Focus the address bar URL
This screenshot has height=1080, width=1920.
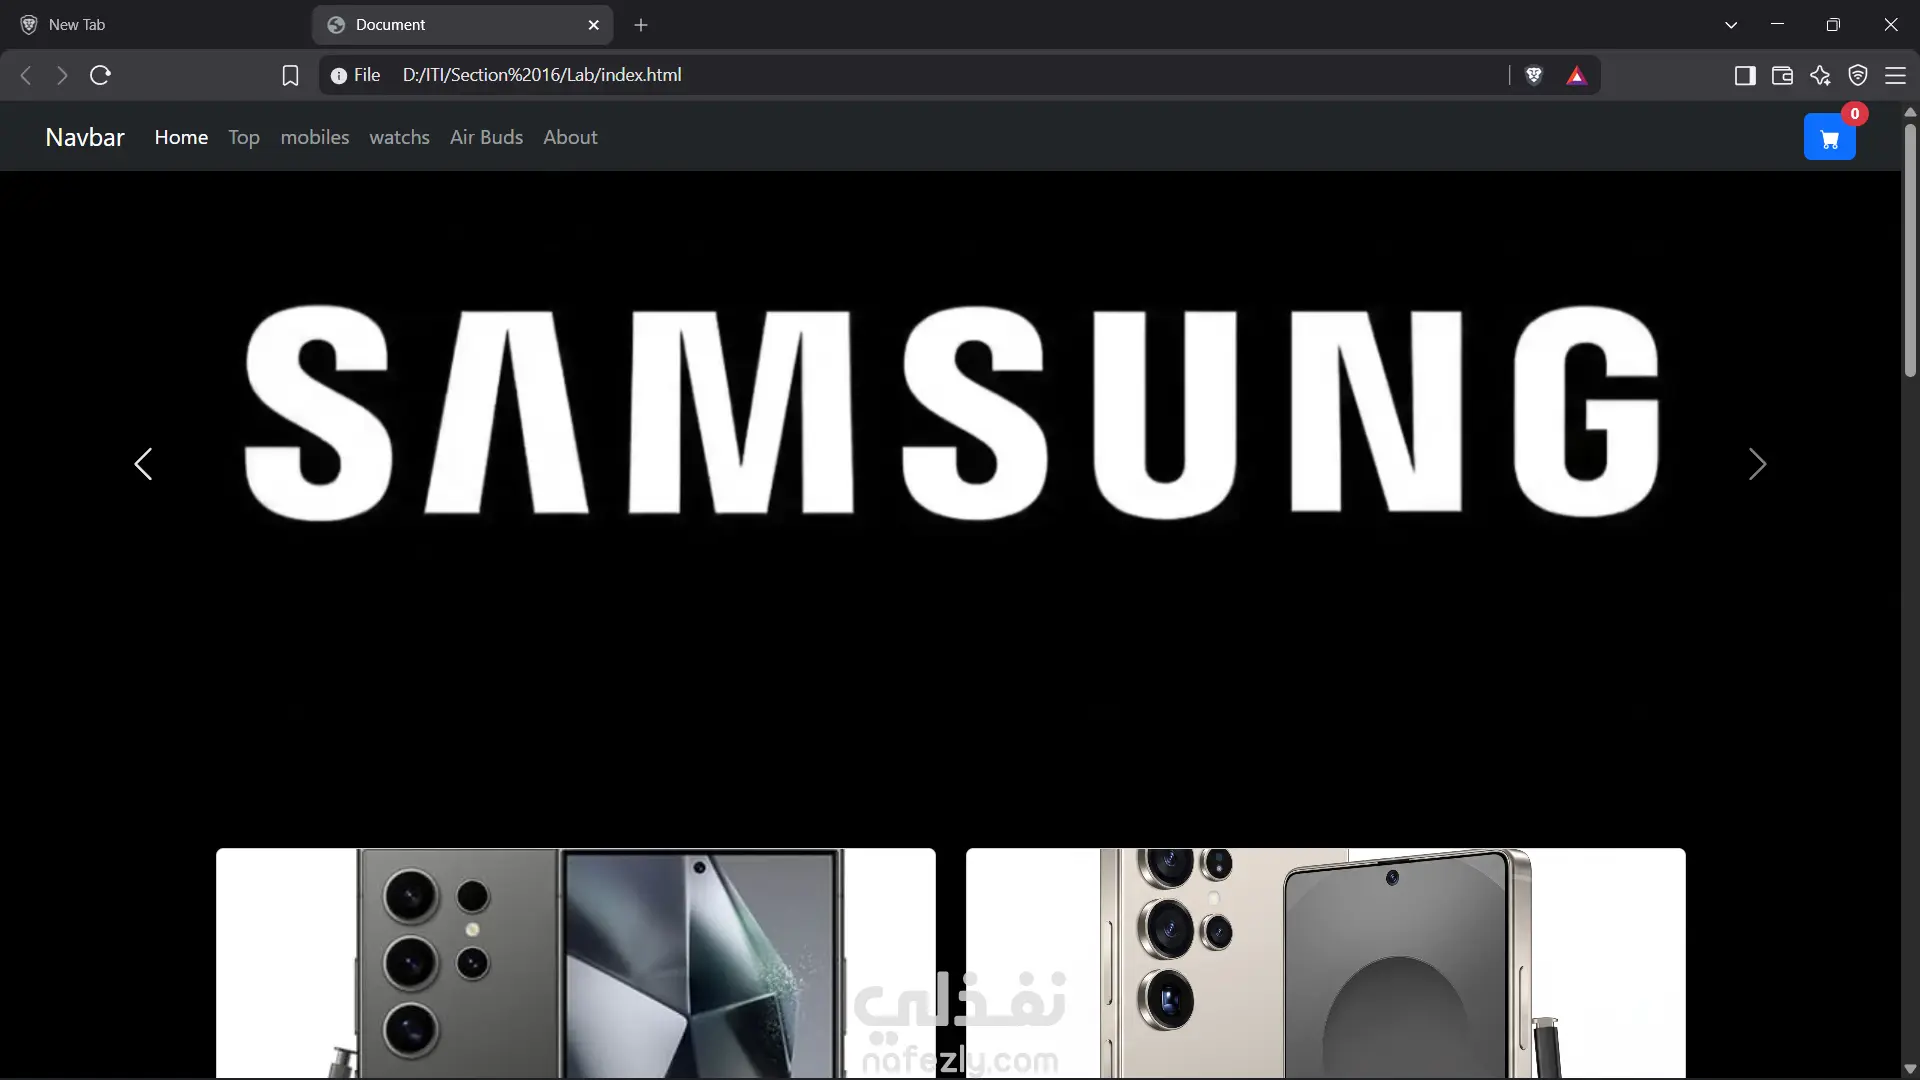[542, 75]
